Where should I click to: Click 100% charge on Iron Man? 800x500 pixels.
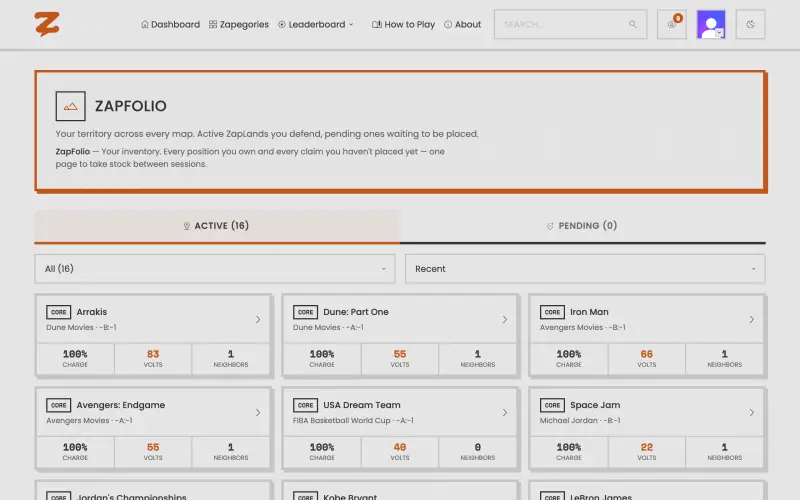click(x=569, y=354)
